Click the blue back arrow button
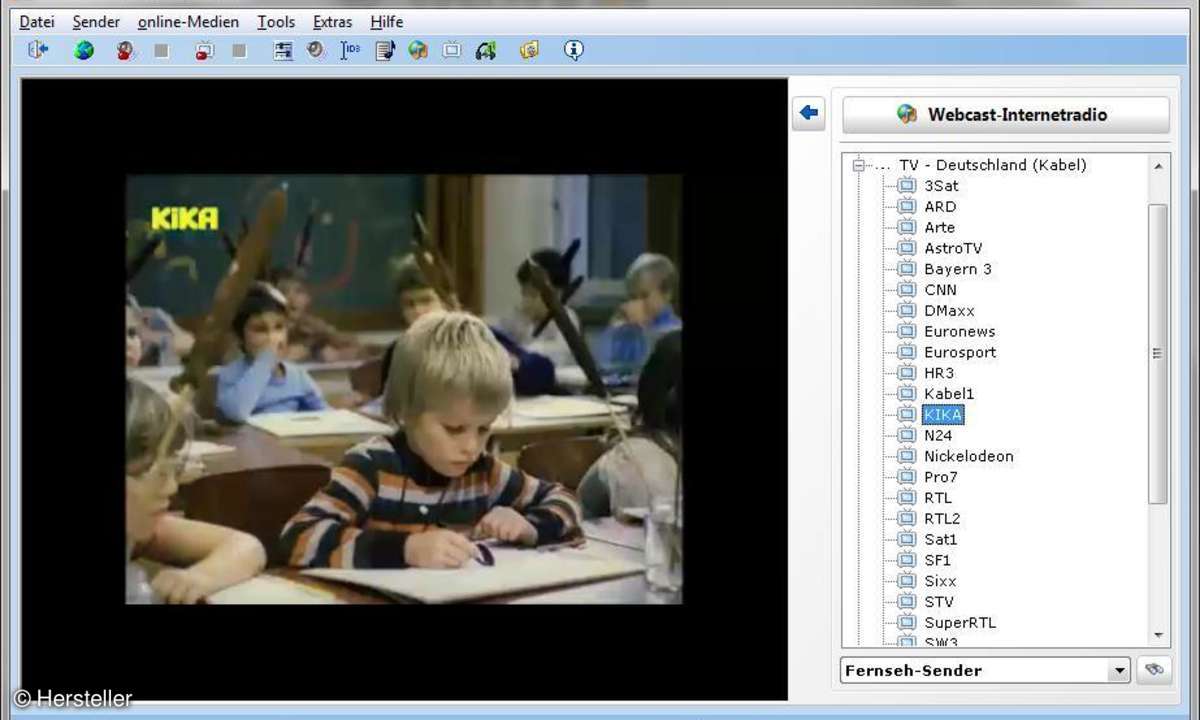1200x720 pixels. (809, 113)
